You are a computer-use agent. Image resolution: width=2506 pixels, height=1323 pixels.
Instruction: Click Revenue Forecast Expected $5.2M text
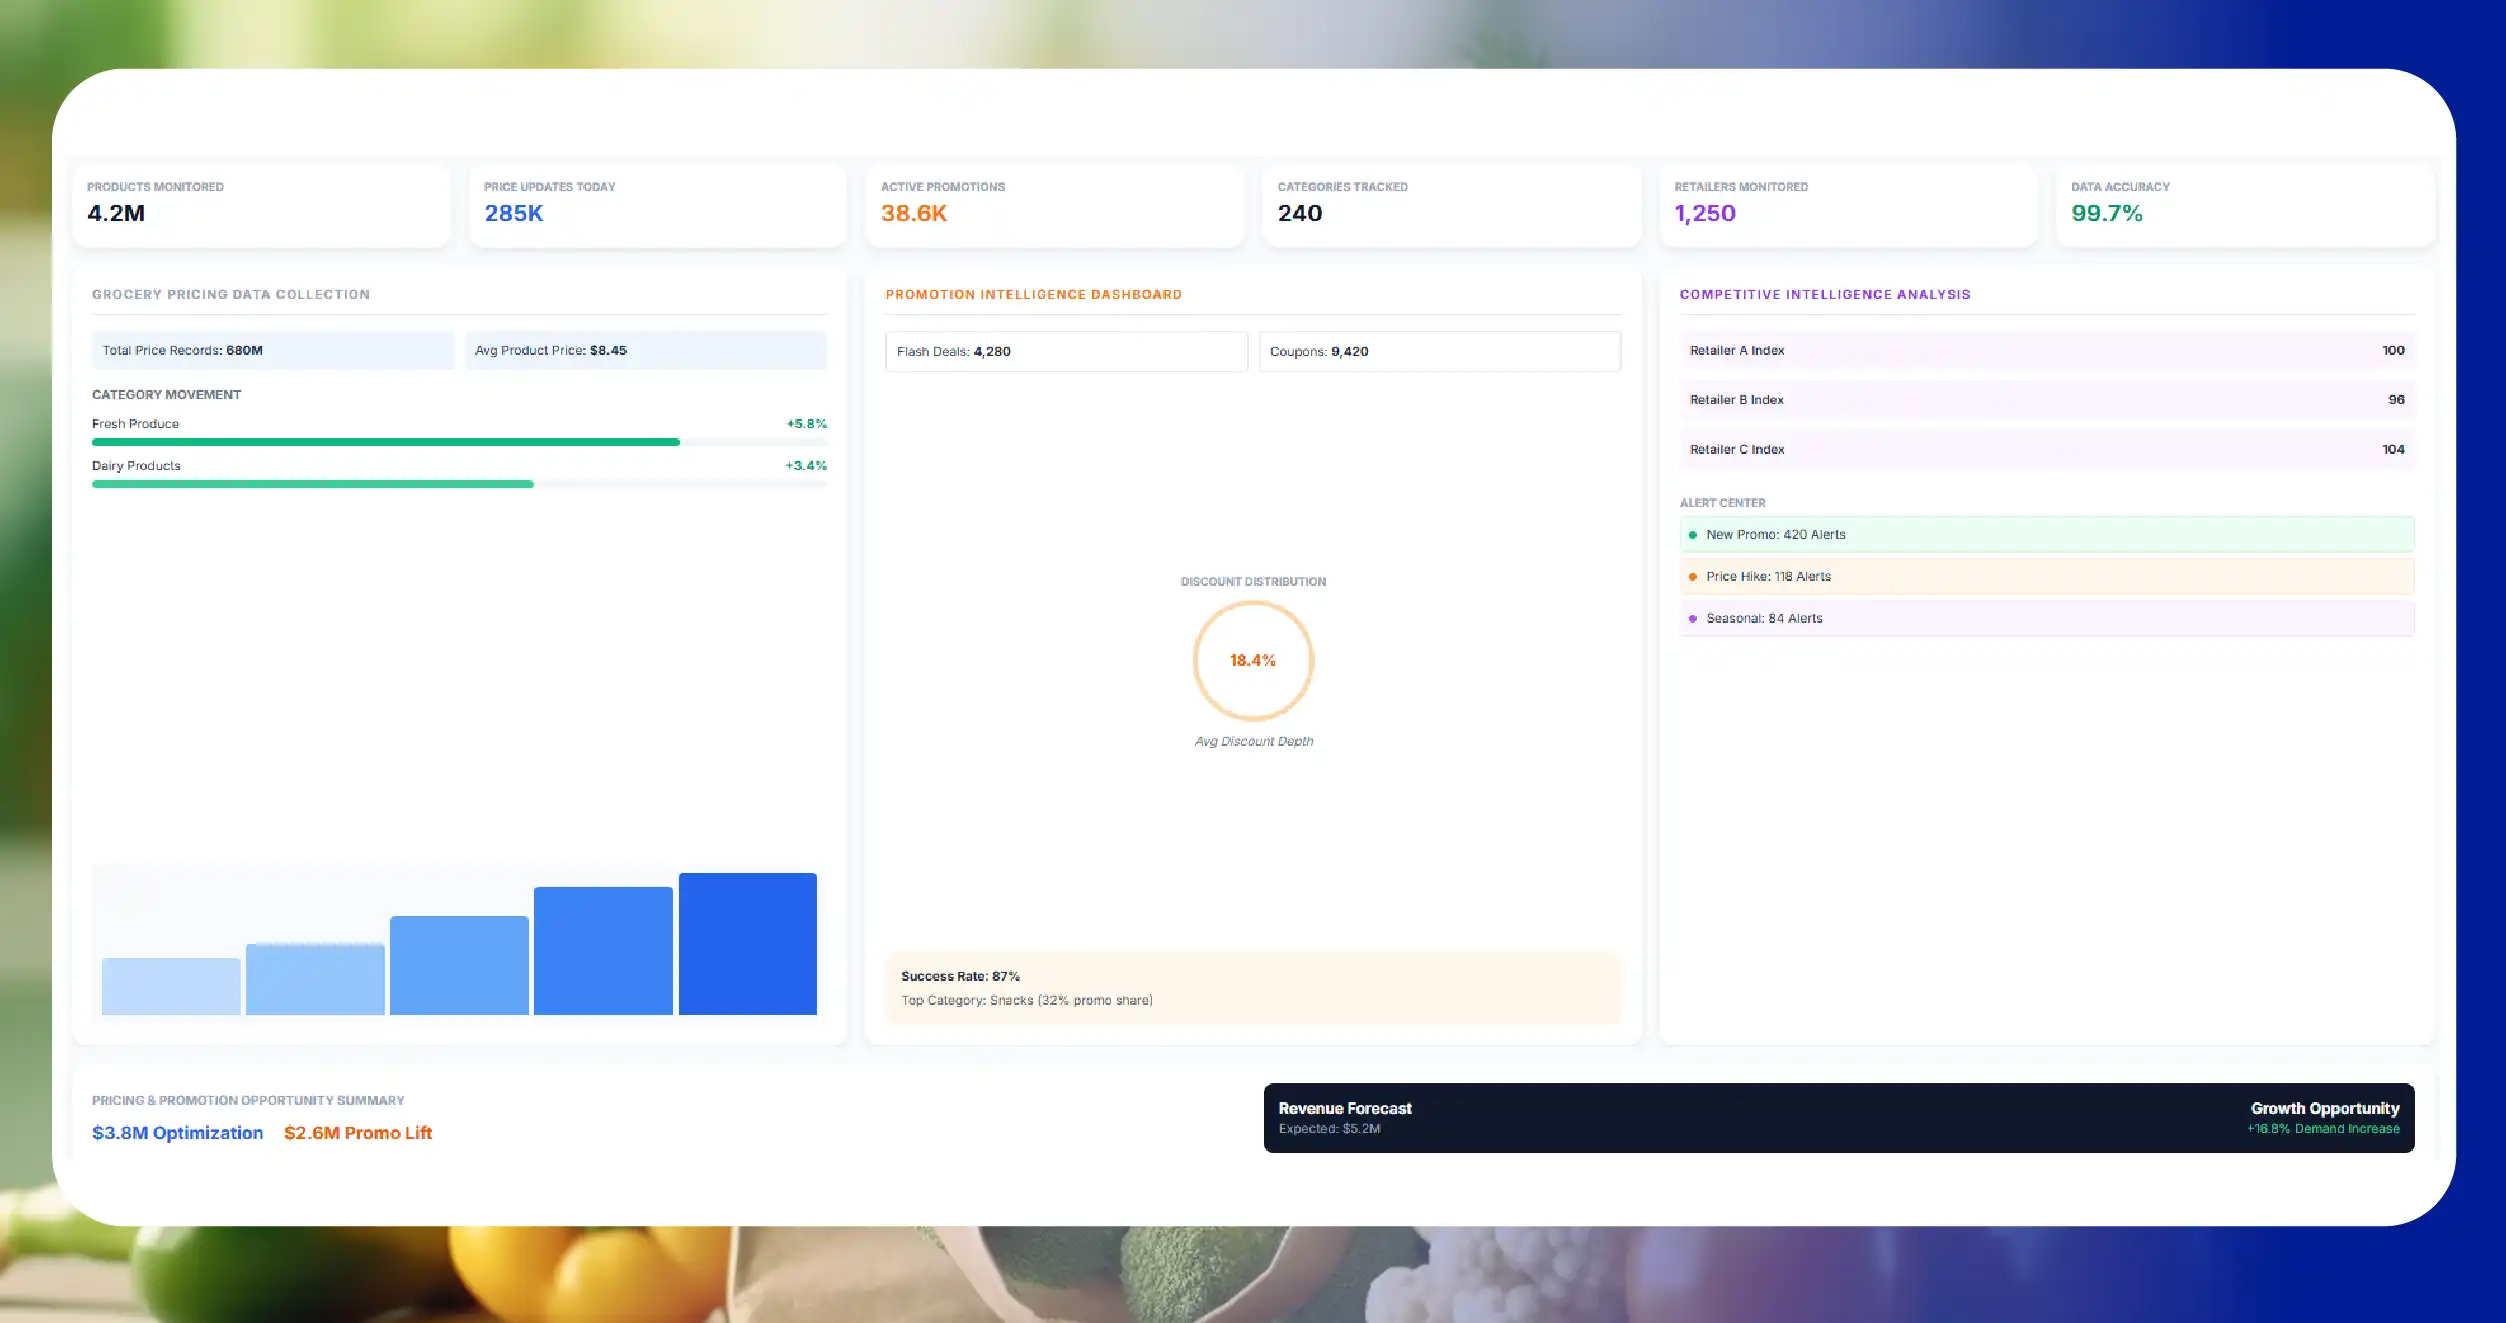(1345, 1117)
